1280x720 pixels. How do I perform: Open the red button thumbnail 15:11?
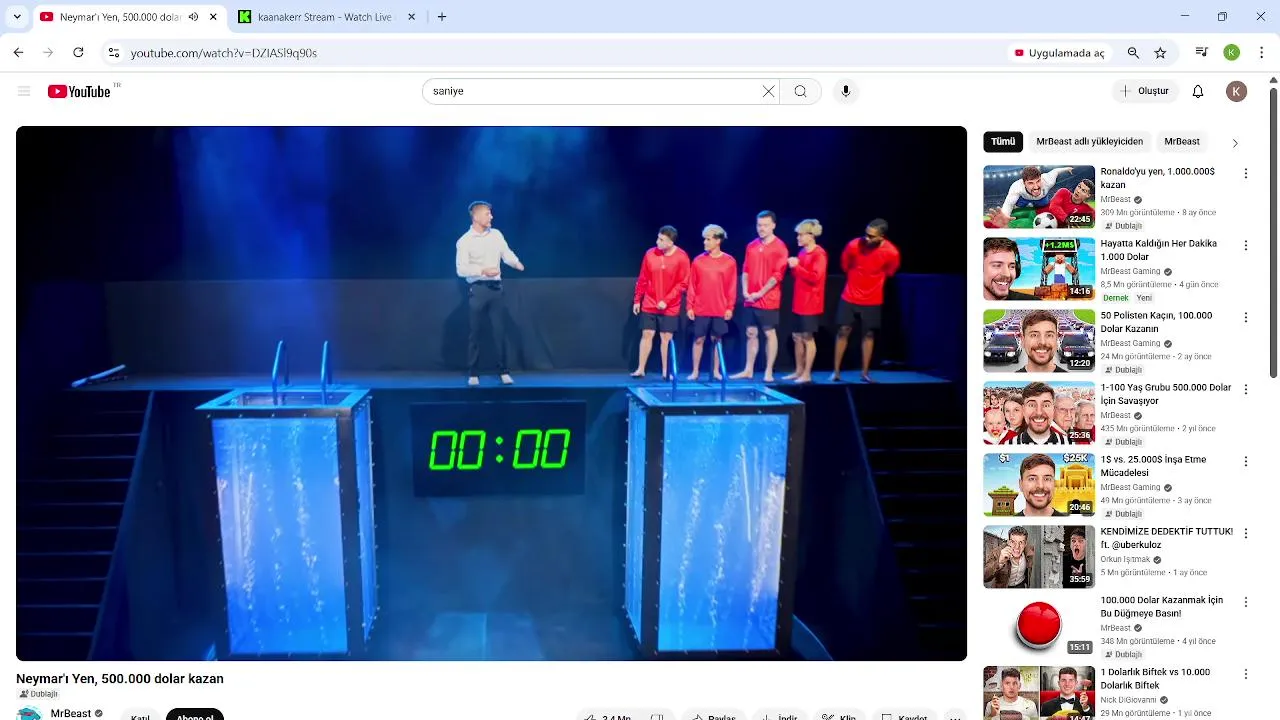(x=1039, y=626)
